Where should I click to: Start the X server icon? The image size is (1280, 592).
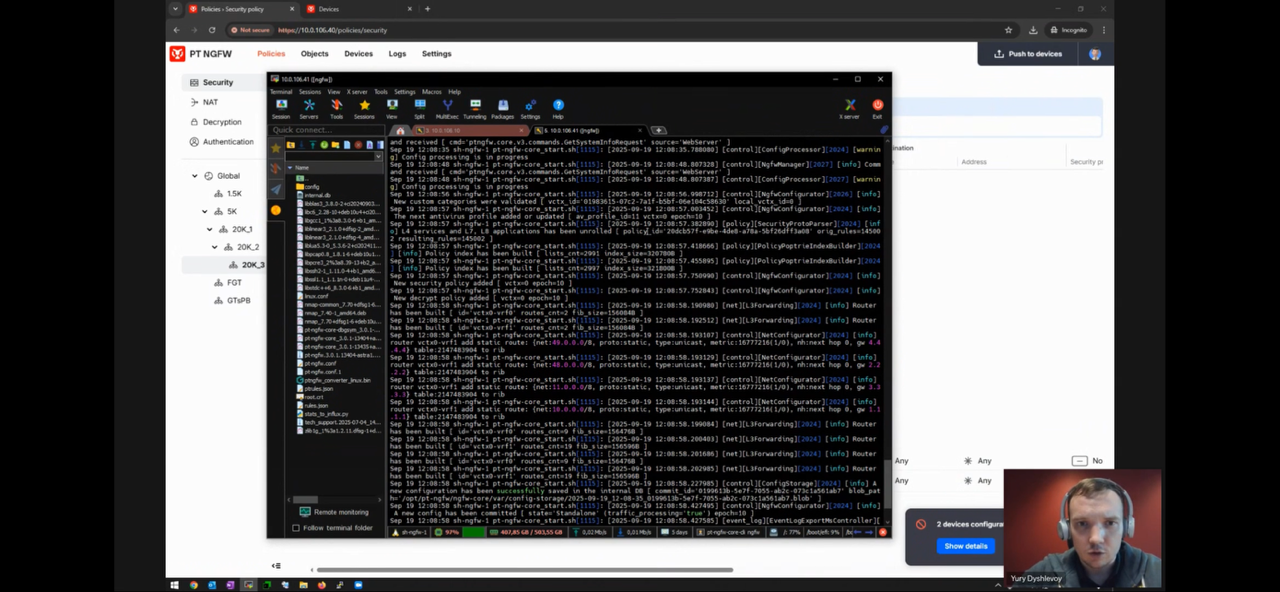[849, 108]
